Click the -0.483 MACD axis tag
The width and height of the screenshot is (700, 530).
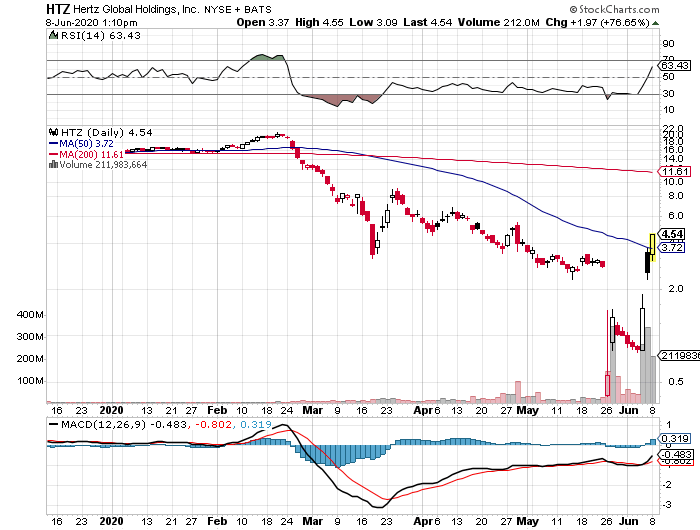(x=676, y=455)
